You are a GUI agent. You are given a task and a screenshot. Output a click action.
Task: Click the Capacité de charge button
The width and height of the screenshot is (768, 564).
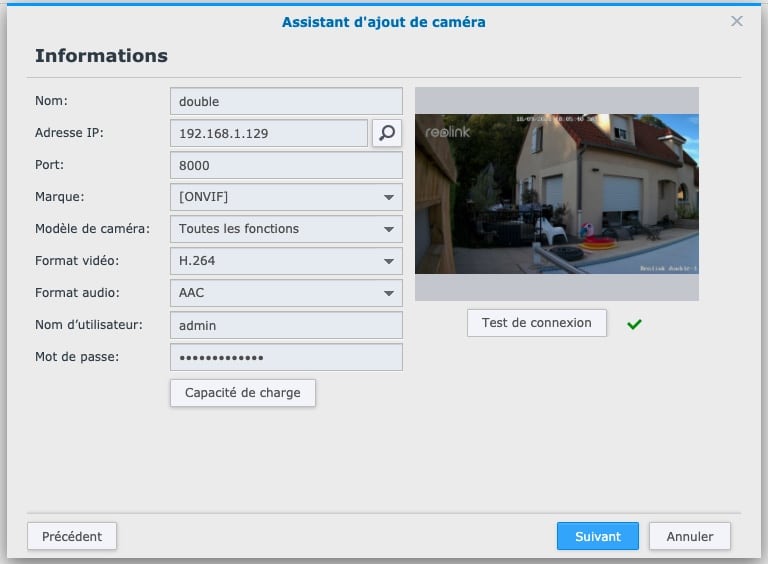tap(243, 393)
